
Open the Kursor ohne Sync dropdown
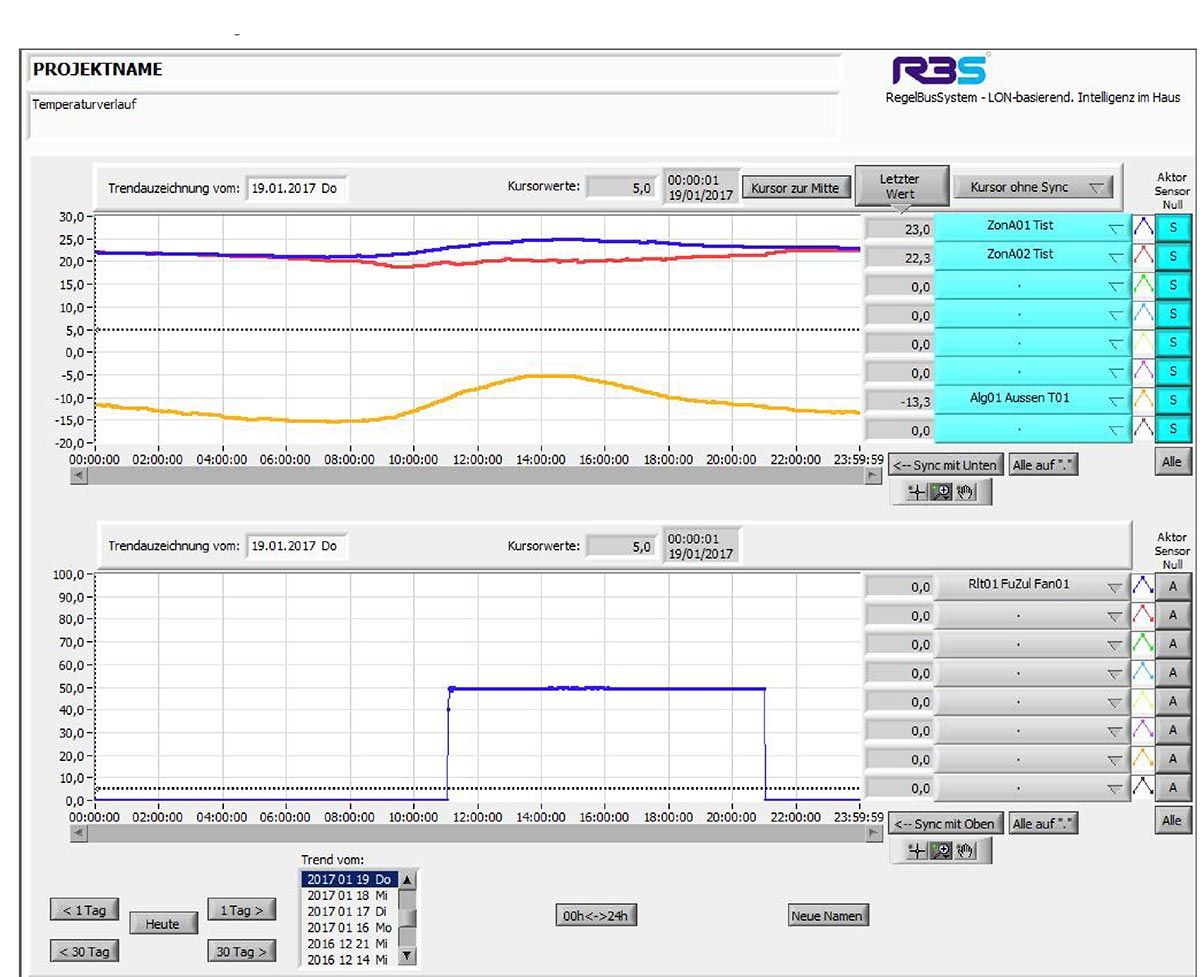tap(1032, 187)
